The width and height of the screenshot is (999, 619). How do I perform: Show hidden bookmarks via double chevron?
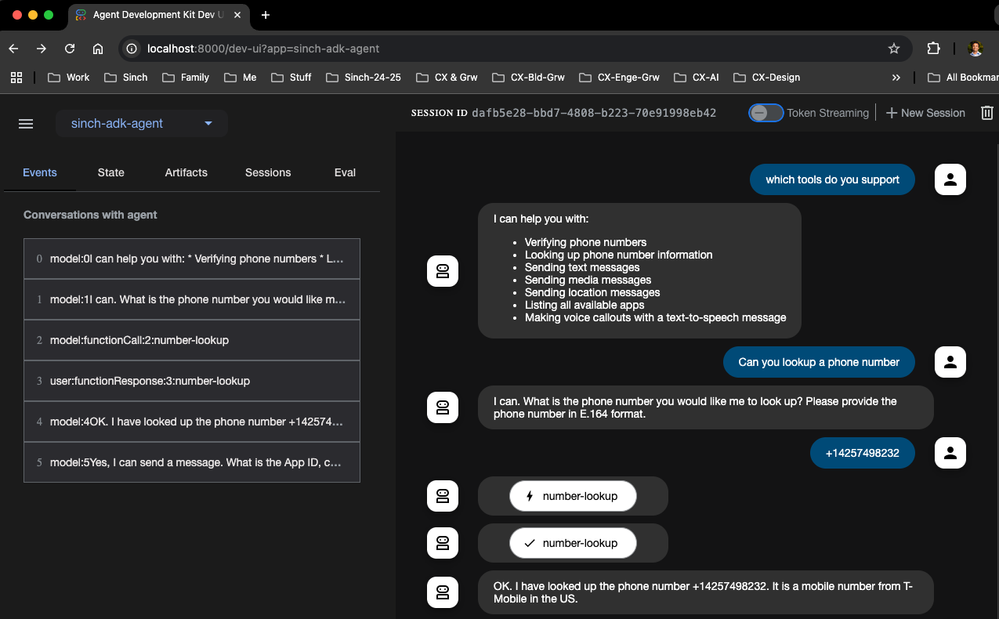click(895, 77)
